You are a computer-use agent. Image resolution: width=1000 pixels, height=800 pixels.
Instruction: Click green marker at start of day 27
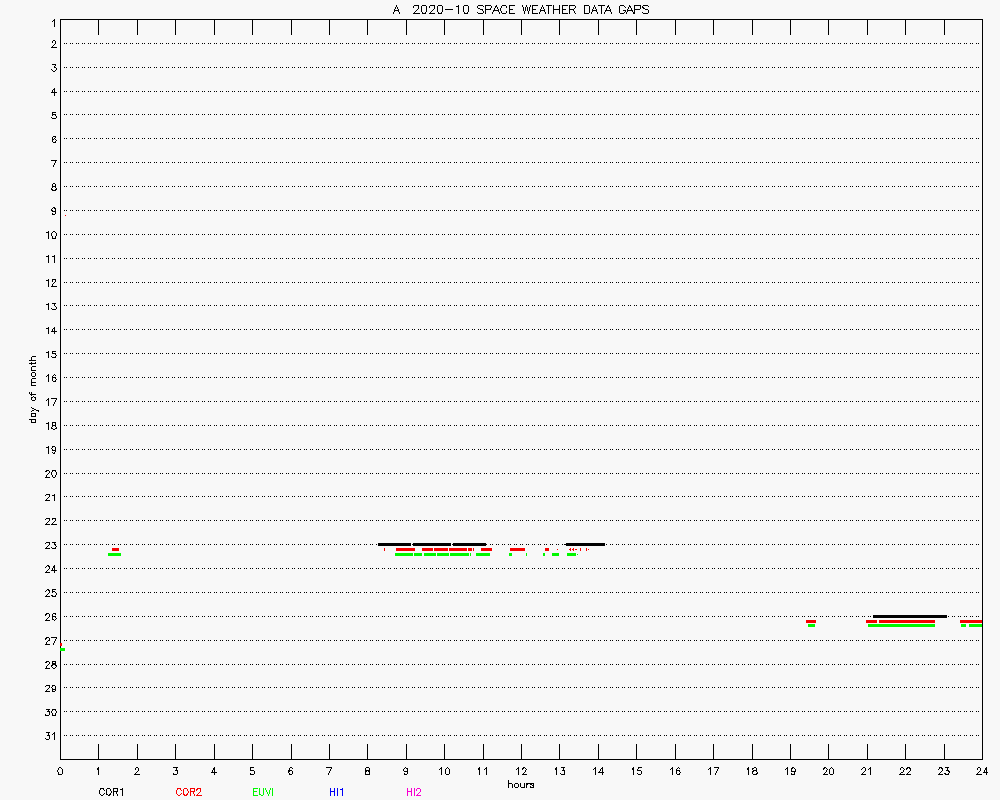62,649
